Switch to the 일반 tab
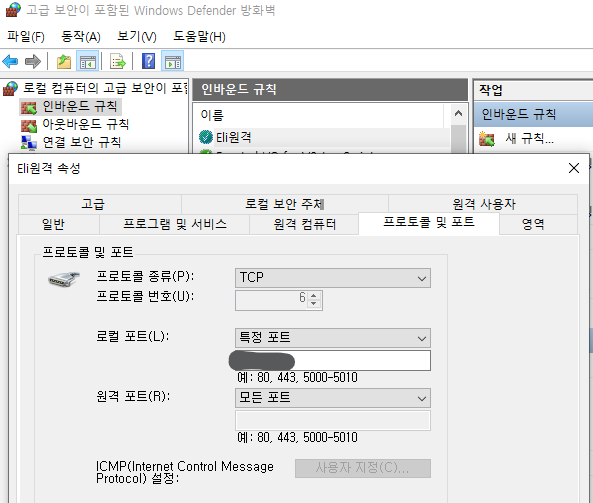 [x=59, y=224]
